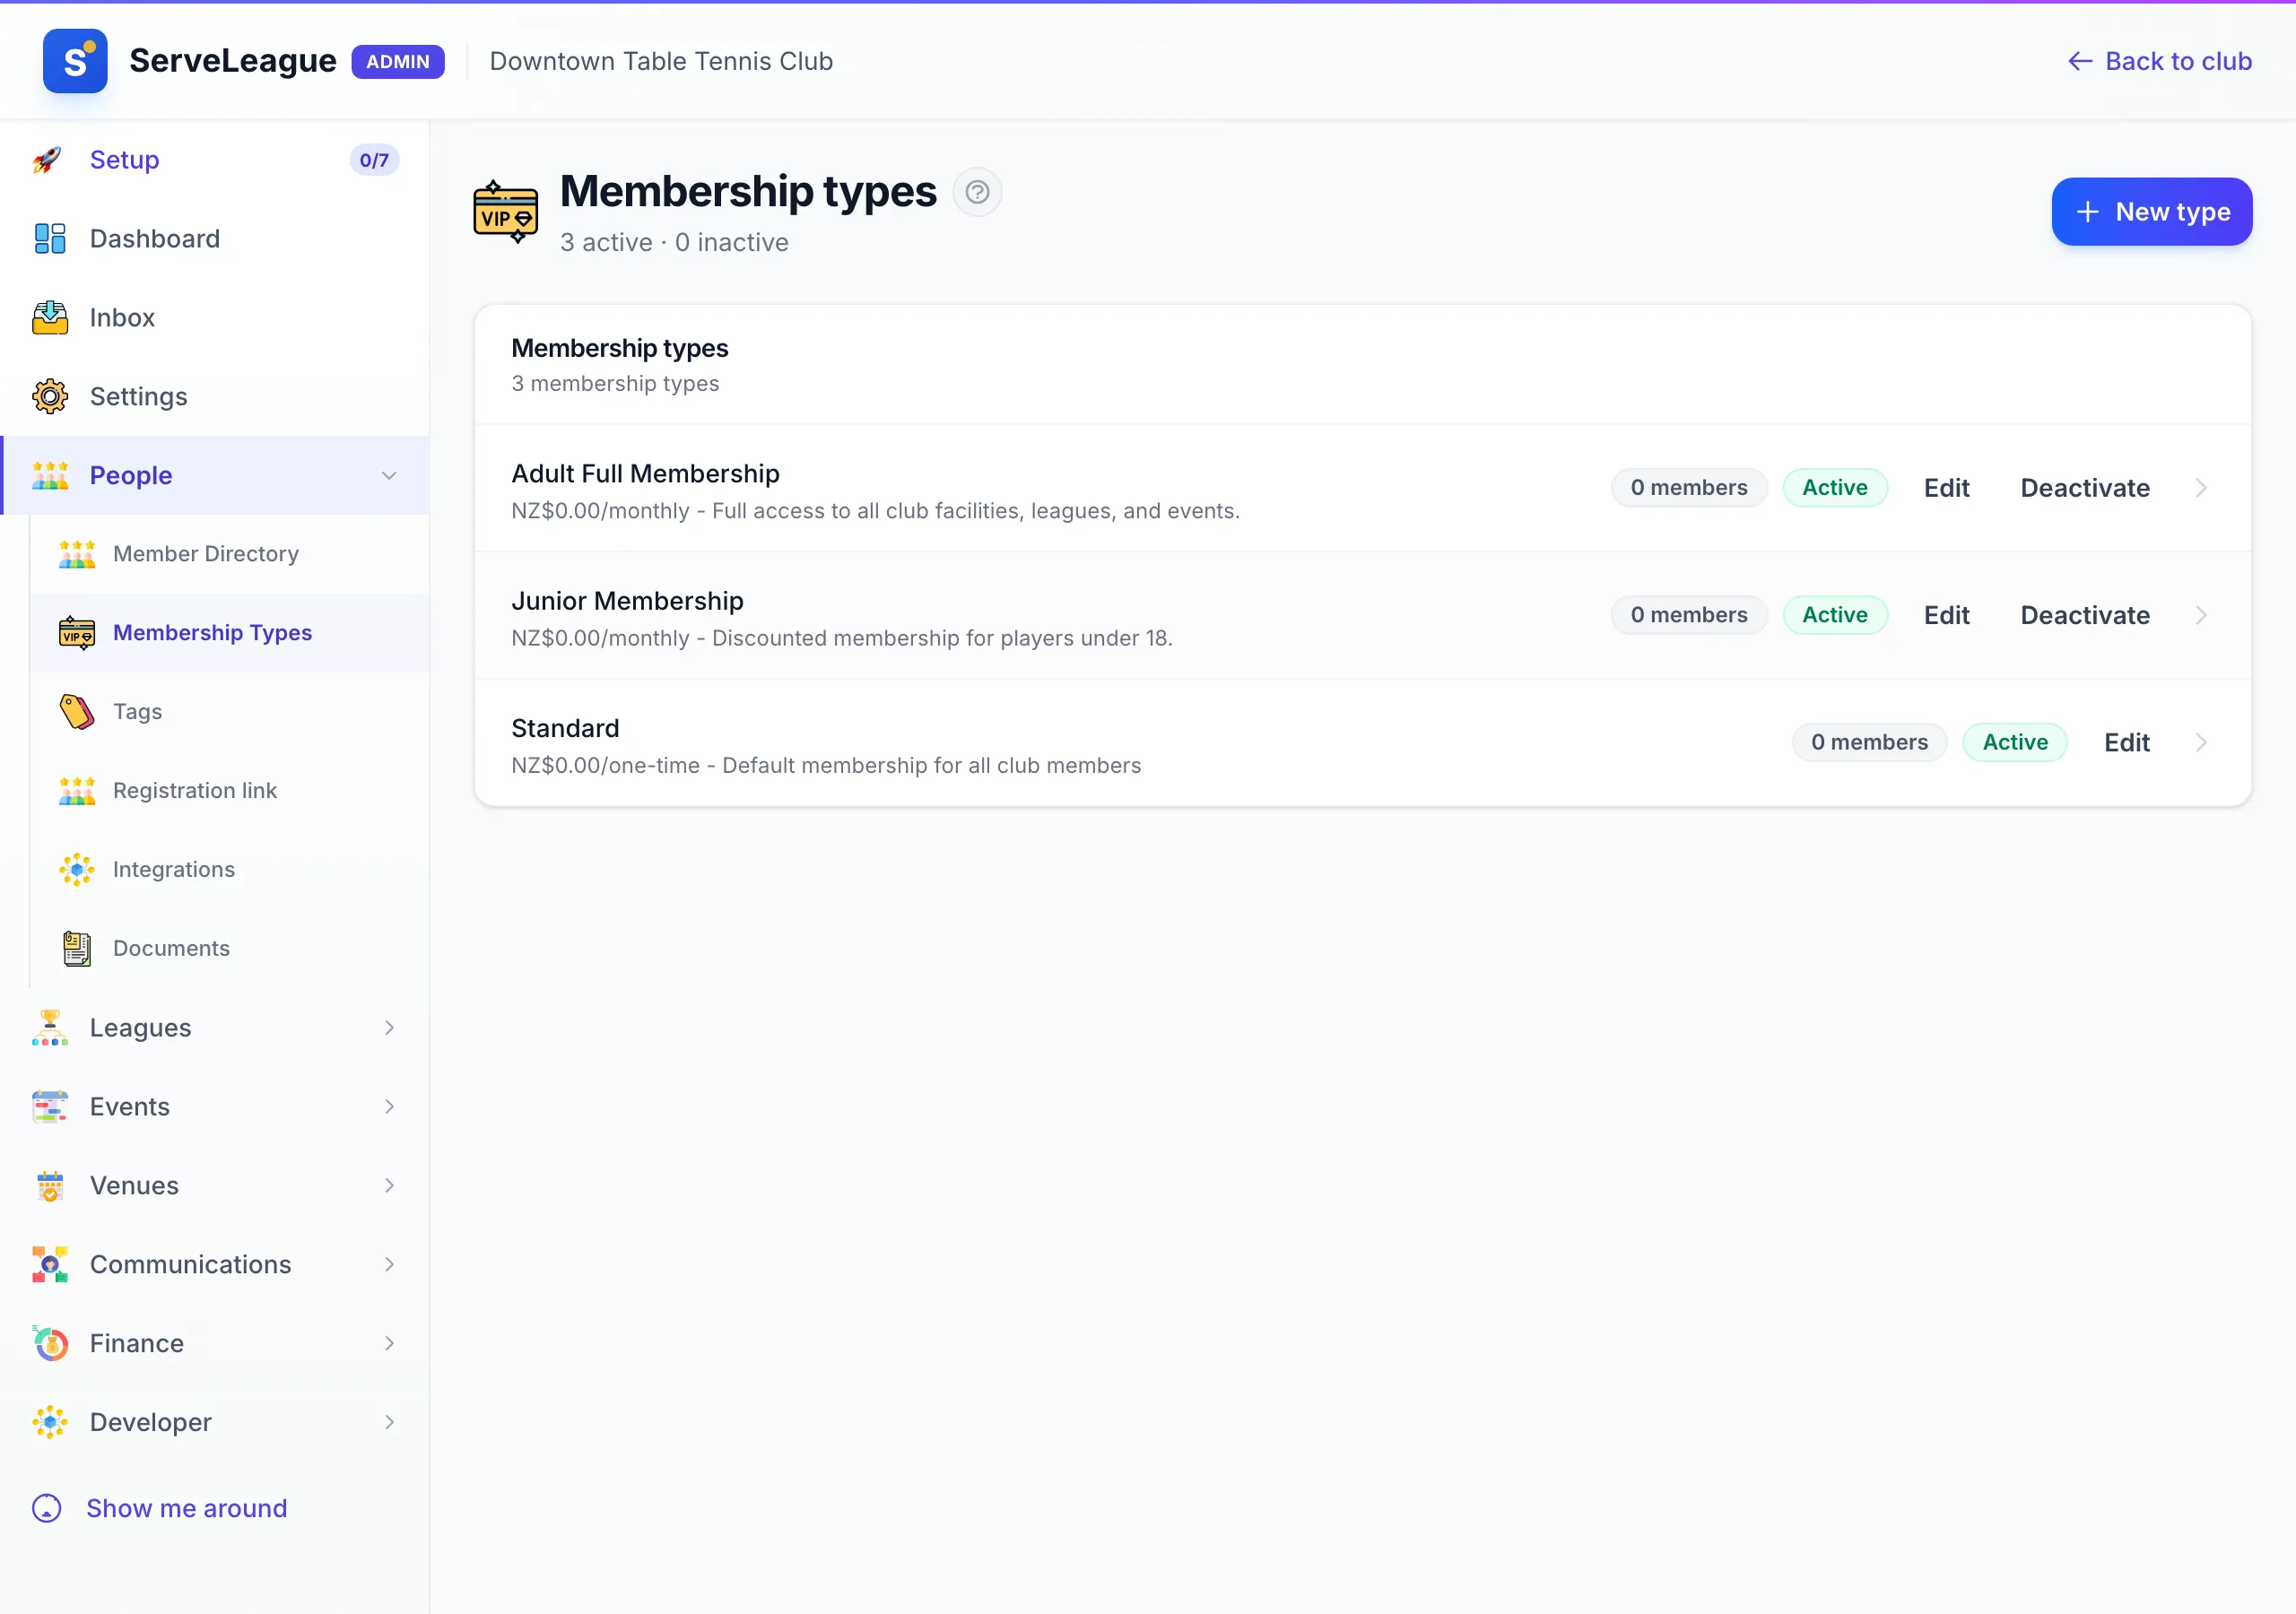Click the Active status on Standard
The height and width of the screenshot is (1614, 2296).
(2015, 743)
